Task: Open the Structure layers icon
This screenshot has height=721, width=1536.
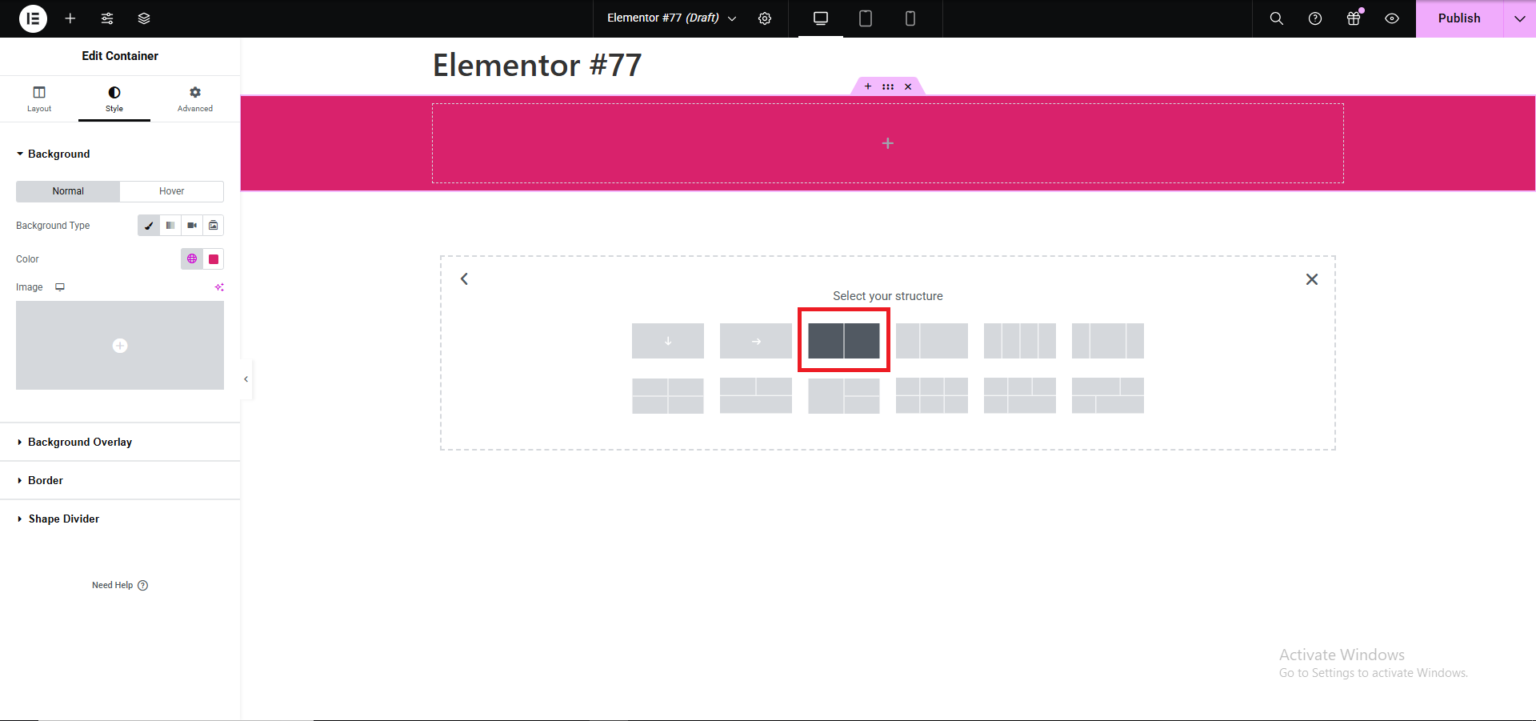Action: click(x=144, y=18)
